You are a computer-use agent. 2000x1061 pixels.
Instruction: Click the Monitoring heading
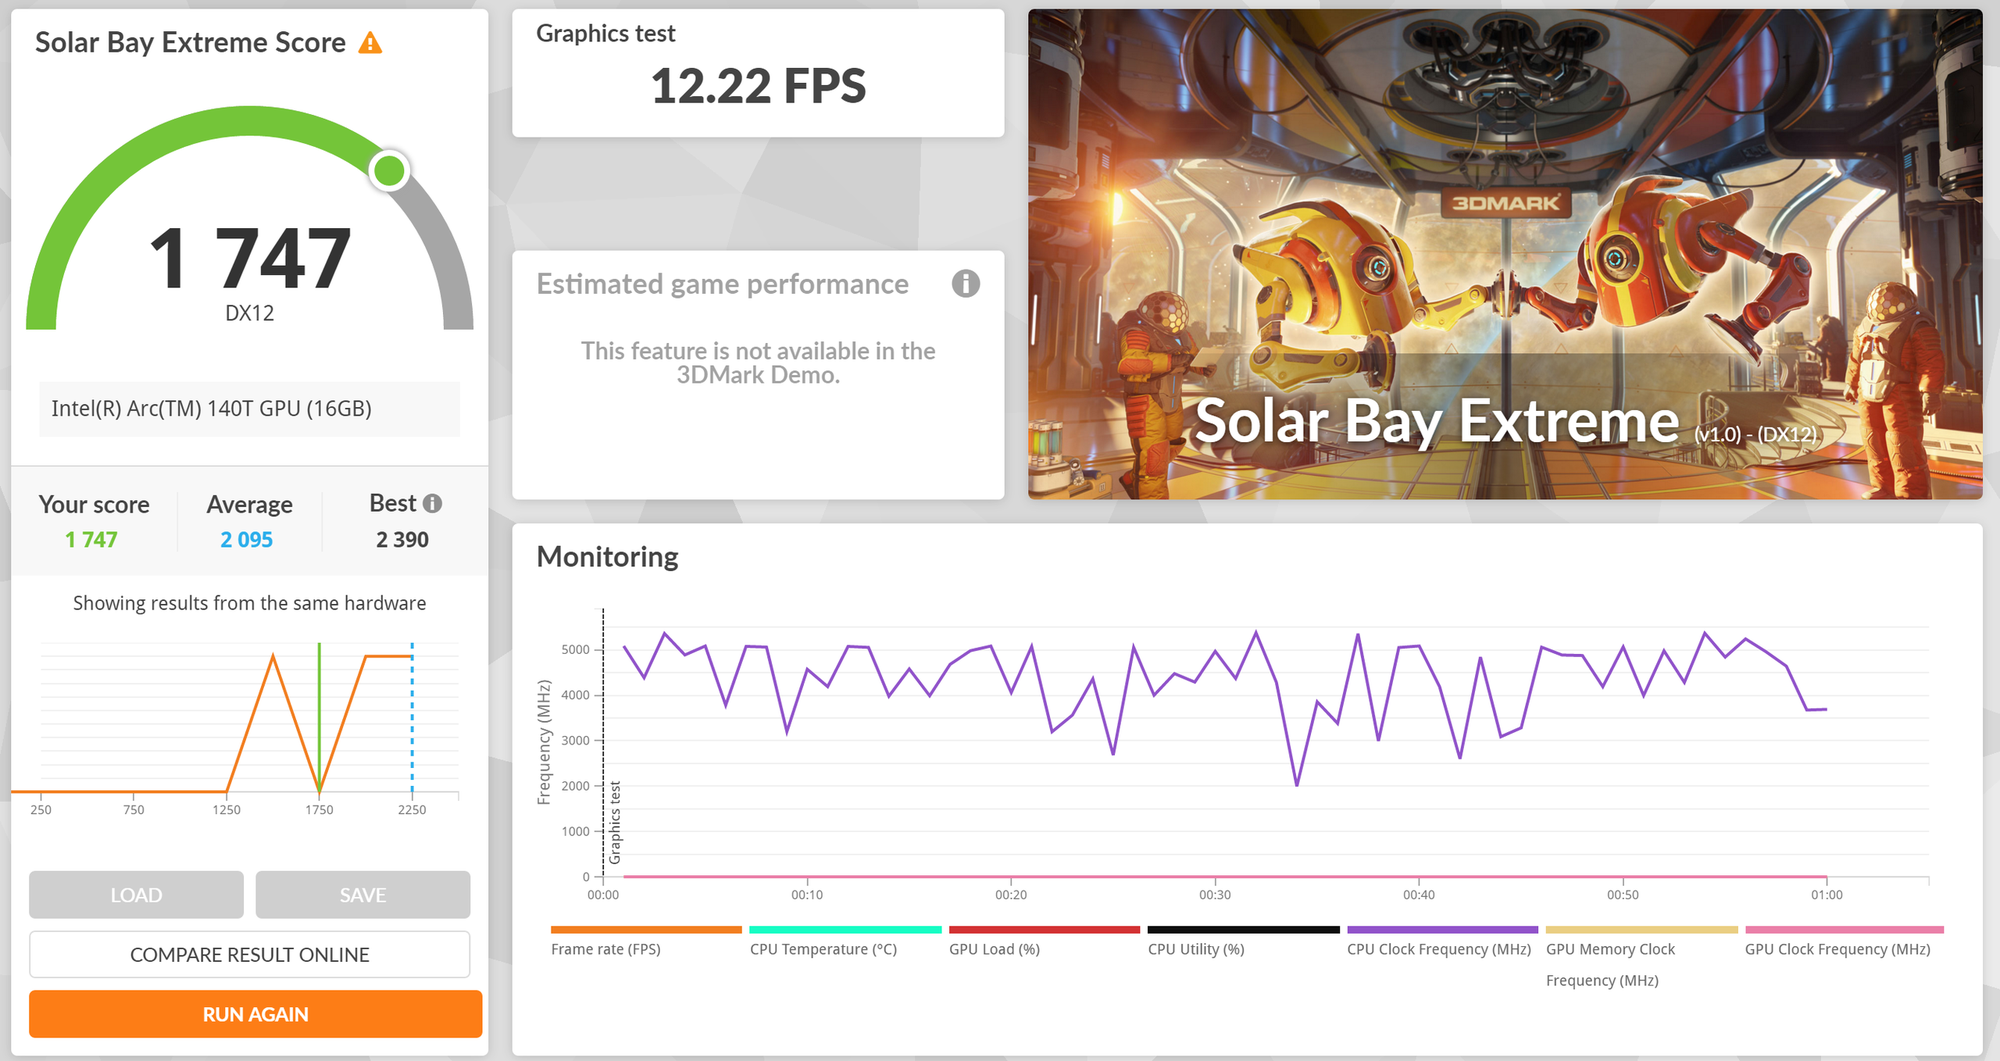[607, 557]
